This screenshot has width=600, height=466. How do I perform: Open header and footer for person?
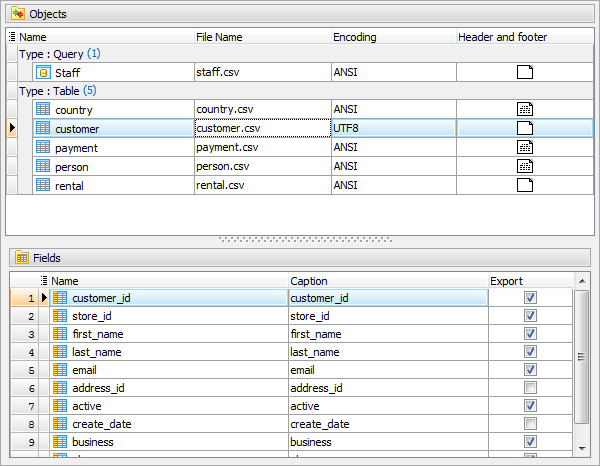tap(525, 166)
